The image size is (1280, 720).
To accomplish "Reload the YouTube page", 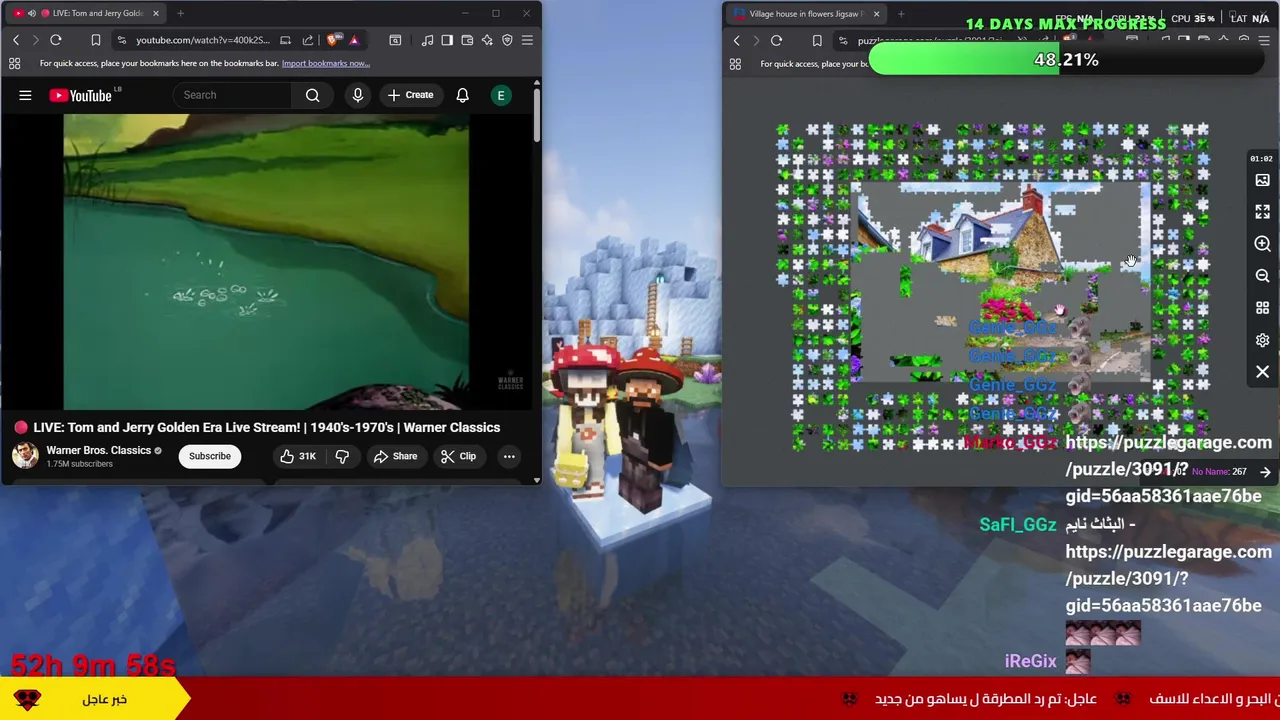I will click(x=56, y=40).
